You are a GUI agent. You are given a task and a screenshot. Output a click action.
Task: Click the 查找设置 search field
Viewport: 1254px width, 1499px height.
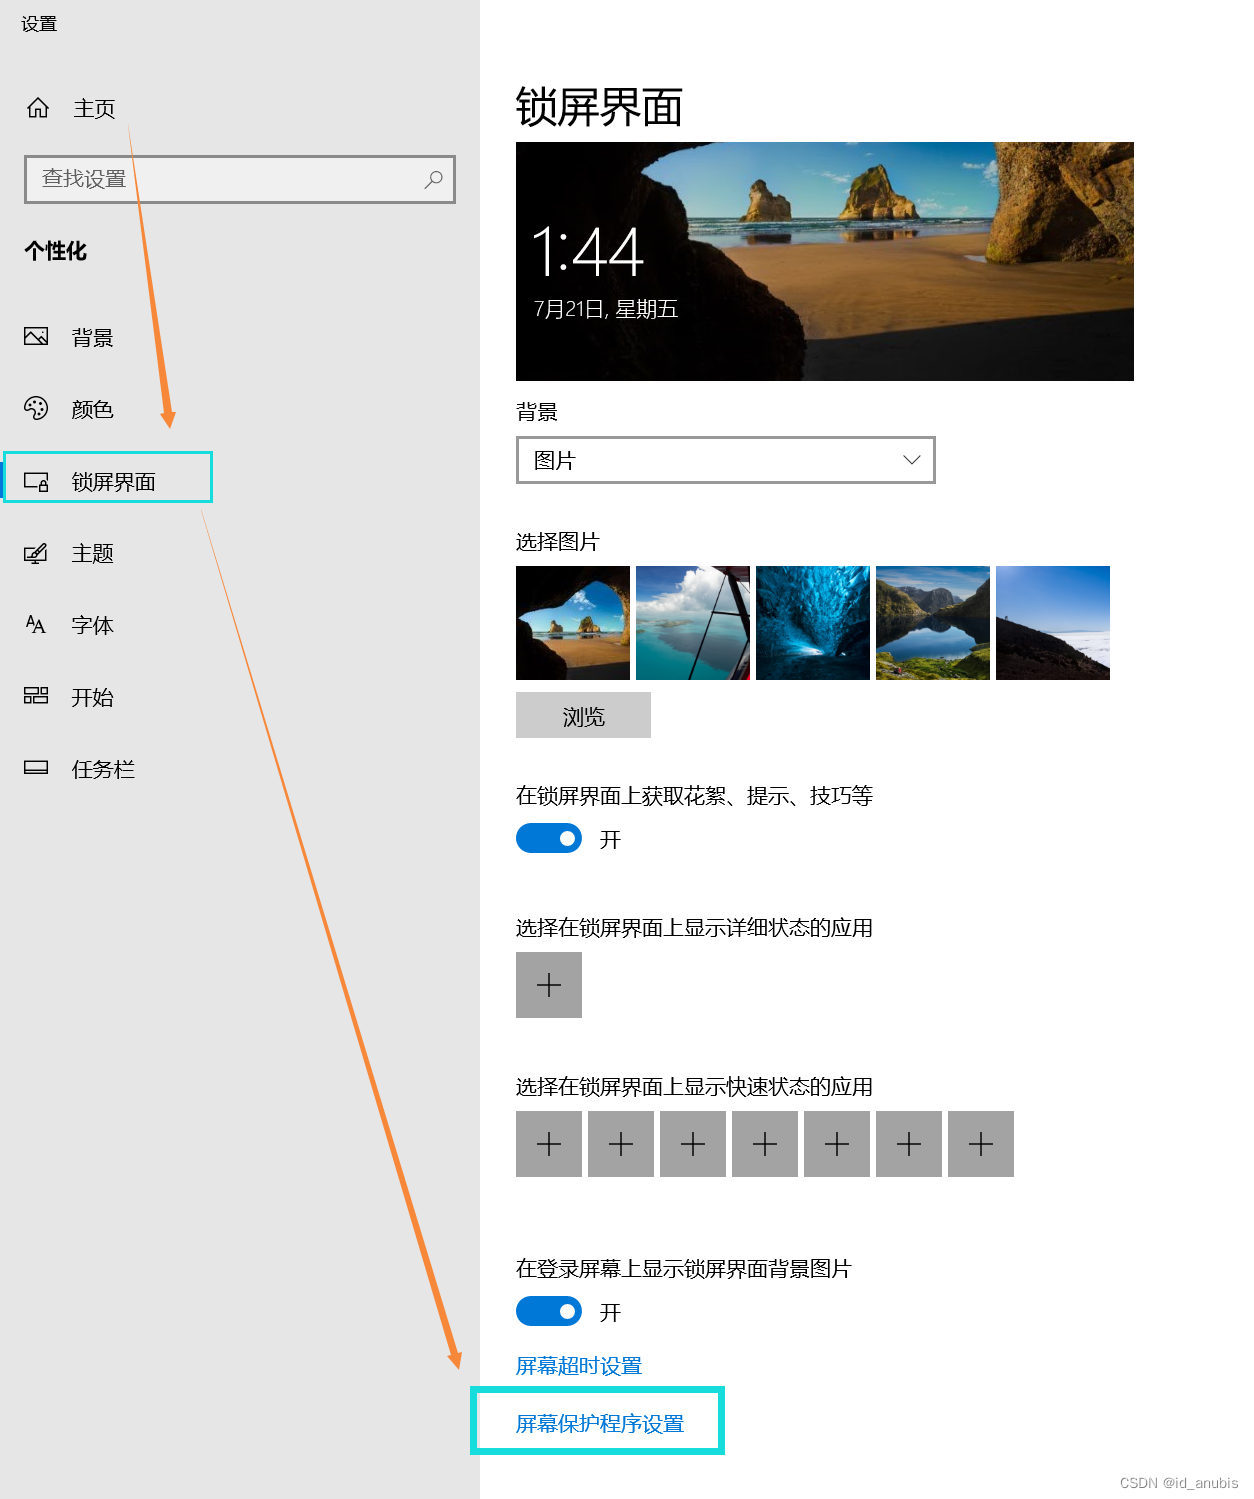(x=240, y=180)
